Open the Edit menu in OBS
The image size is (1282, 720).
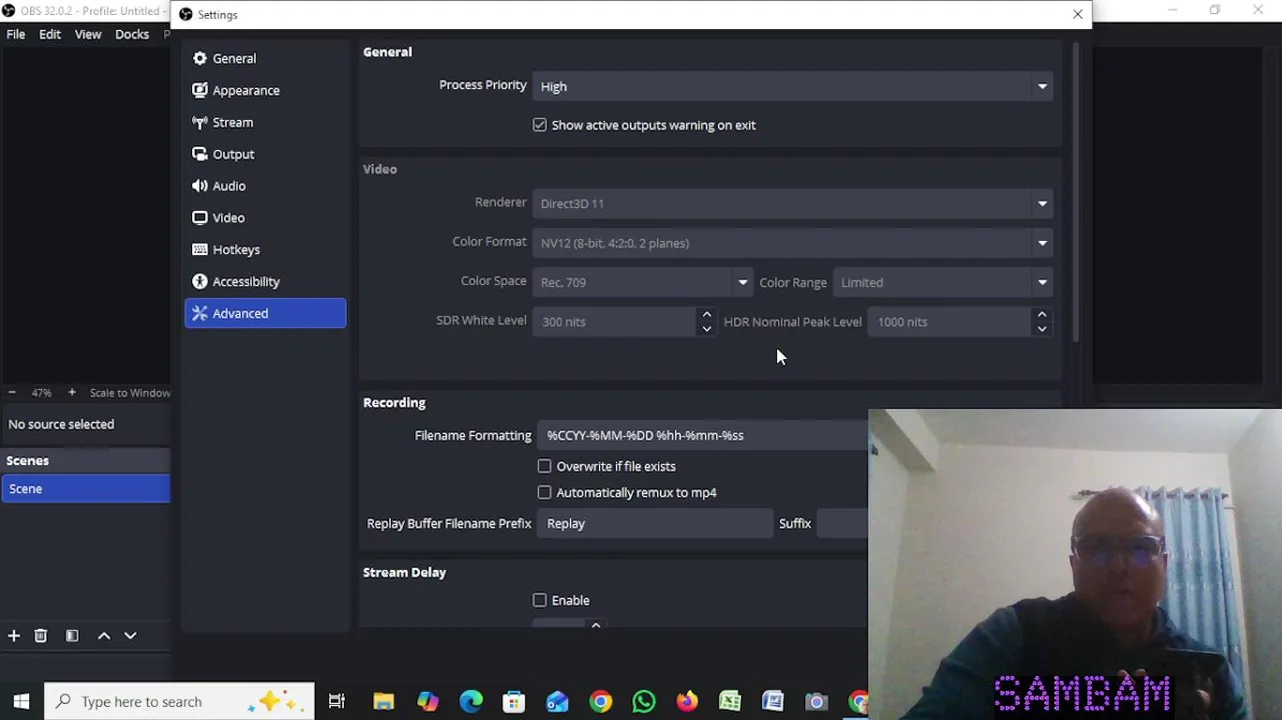(50, 34)
